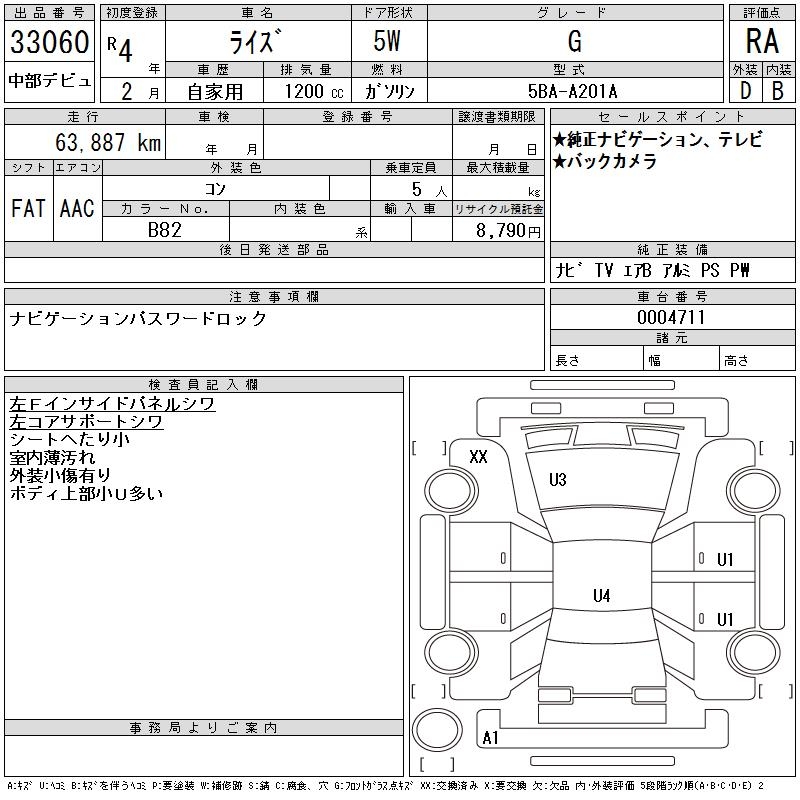Viewport: 800px width, 800px height.
Task: Select the exterior grade D
Action: (x=745, y=91)
